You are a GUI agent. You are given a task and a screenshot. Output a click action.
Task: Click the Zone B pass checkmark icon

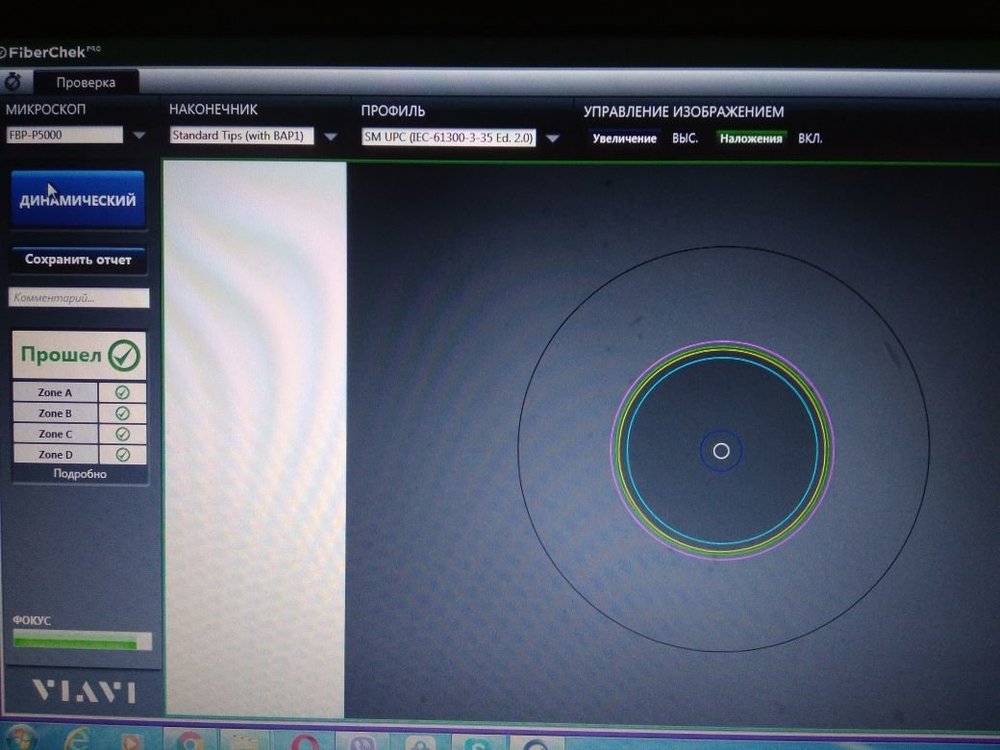coord(122,413)
